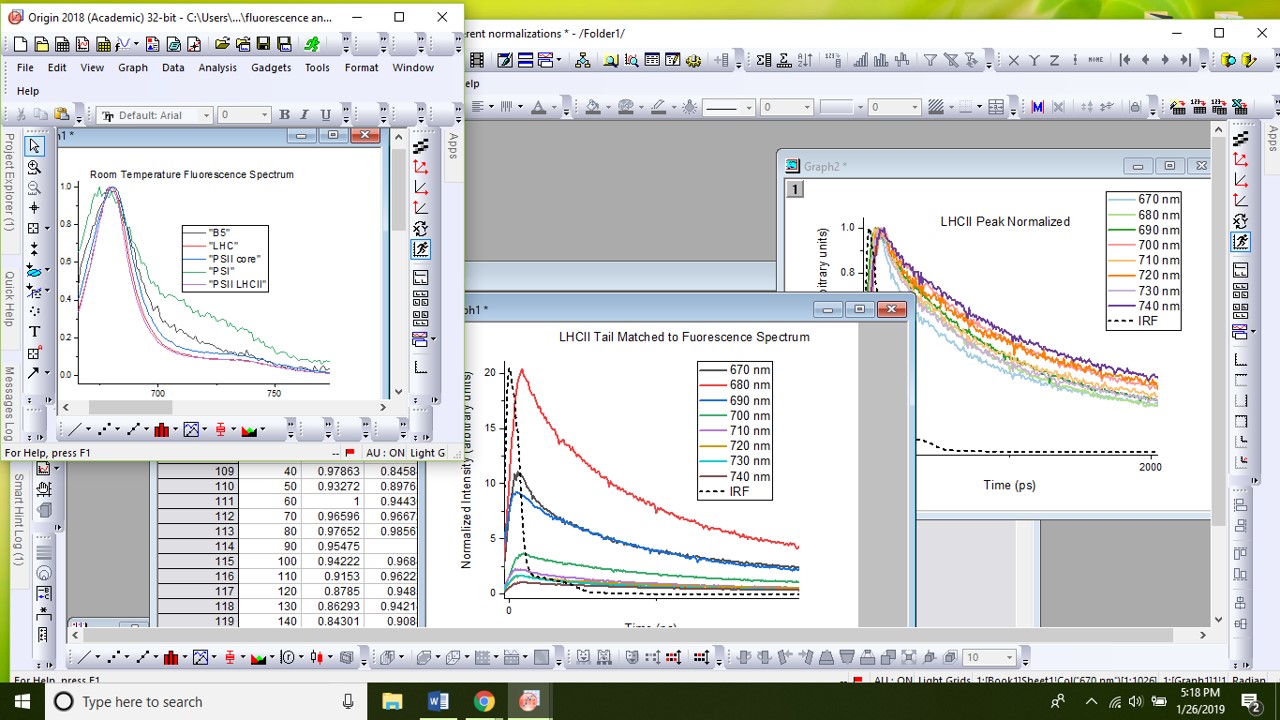Open Google Chrome from the Windows taskbar
1280x720 pixels.
click(483, 701)
